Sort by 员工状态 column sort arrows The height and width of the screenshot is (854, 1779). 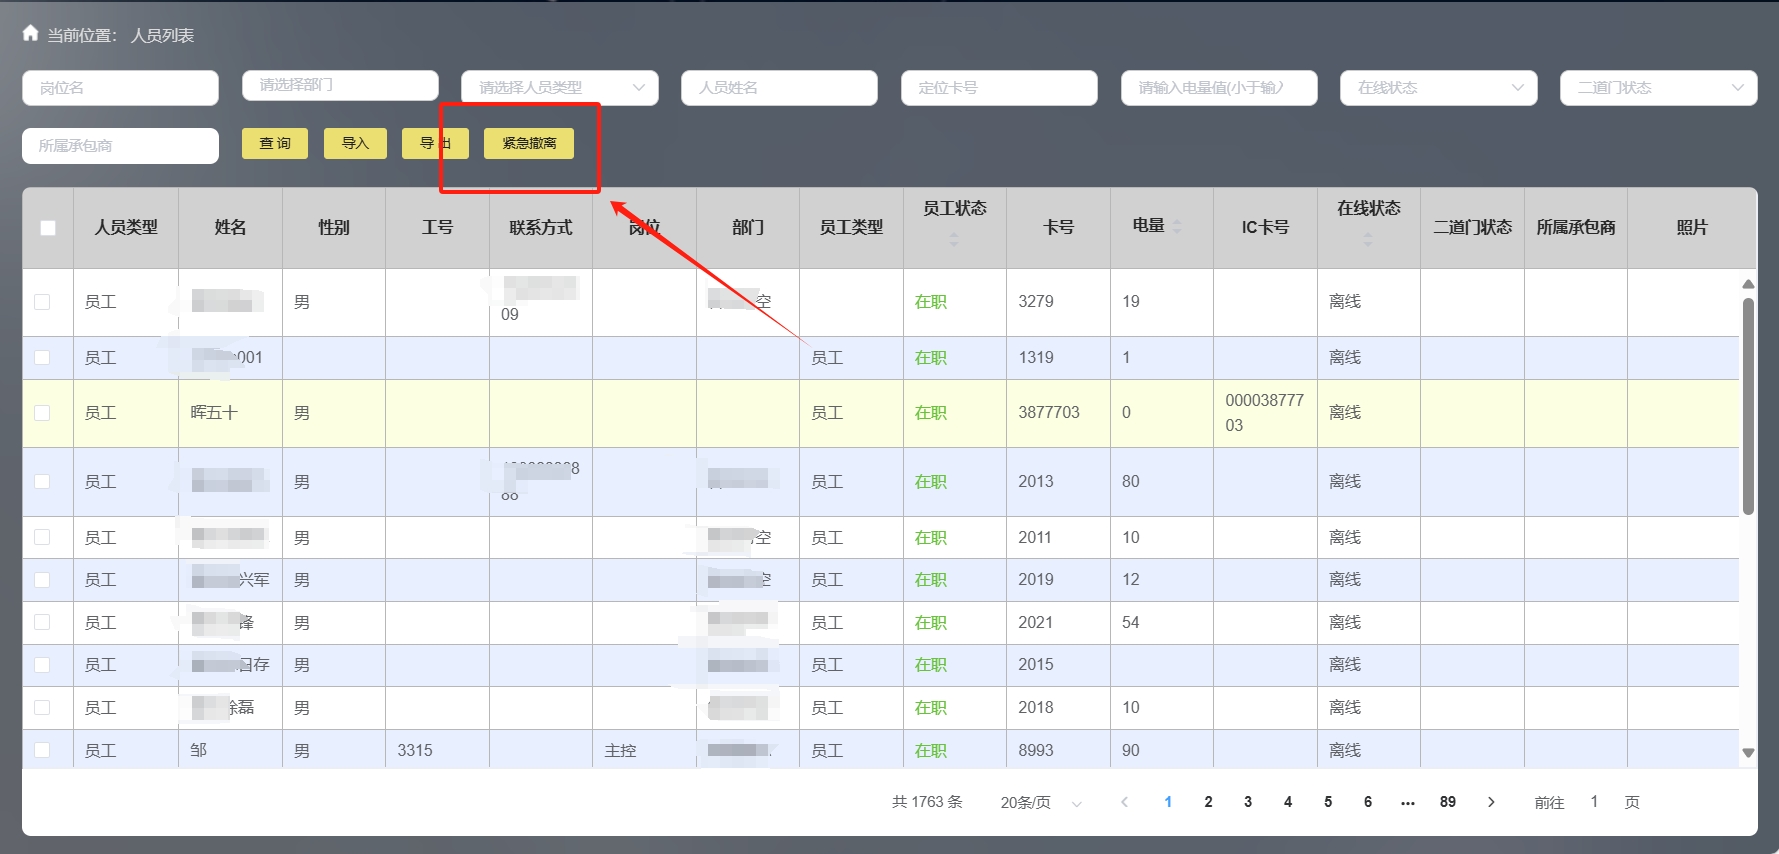[953, 240]
